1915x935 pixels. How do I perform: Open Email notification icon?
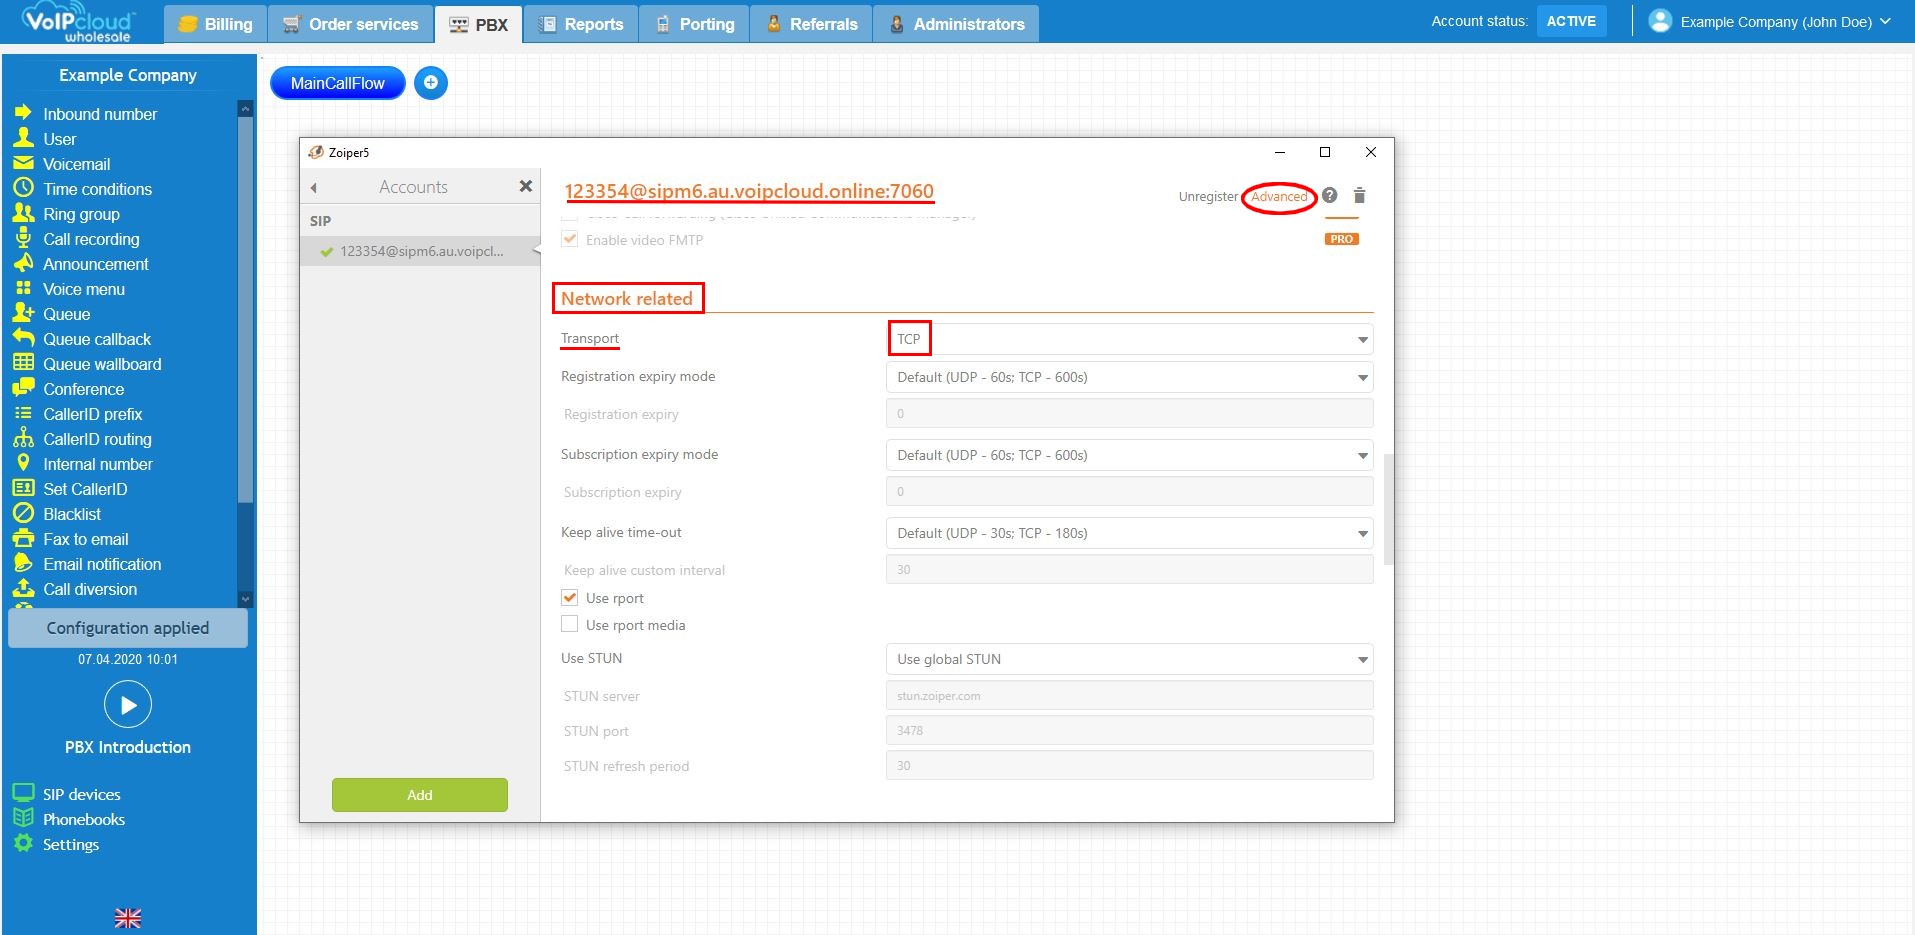[x=23, y=563]
